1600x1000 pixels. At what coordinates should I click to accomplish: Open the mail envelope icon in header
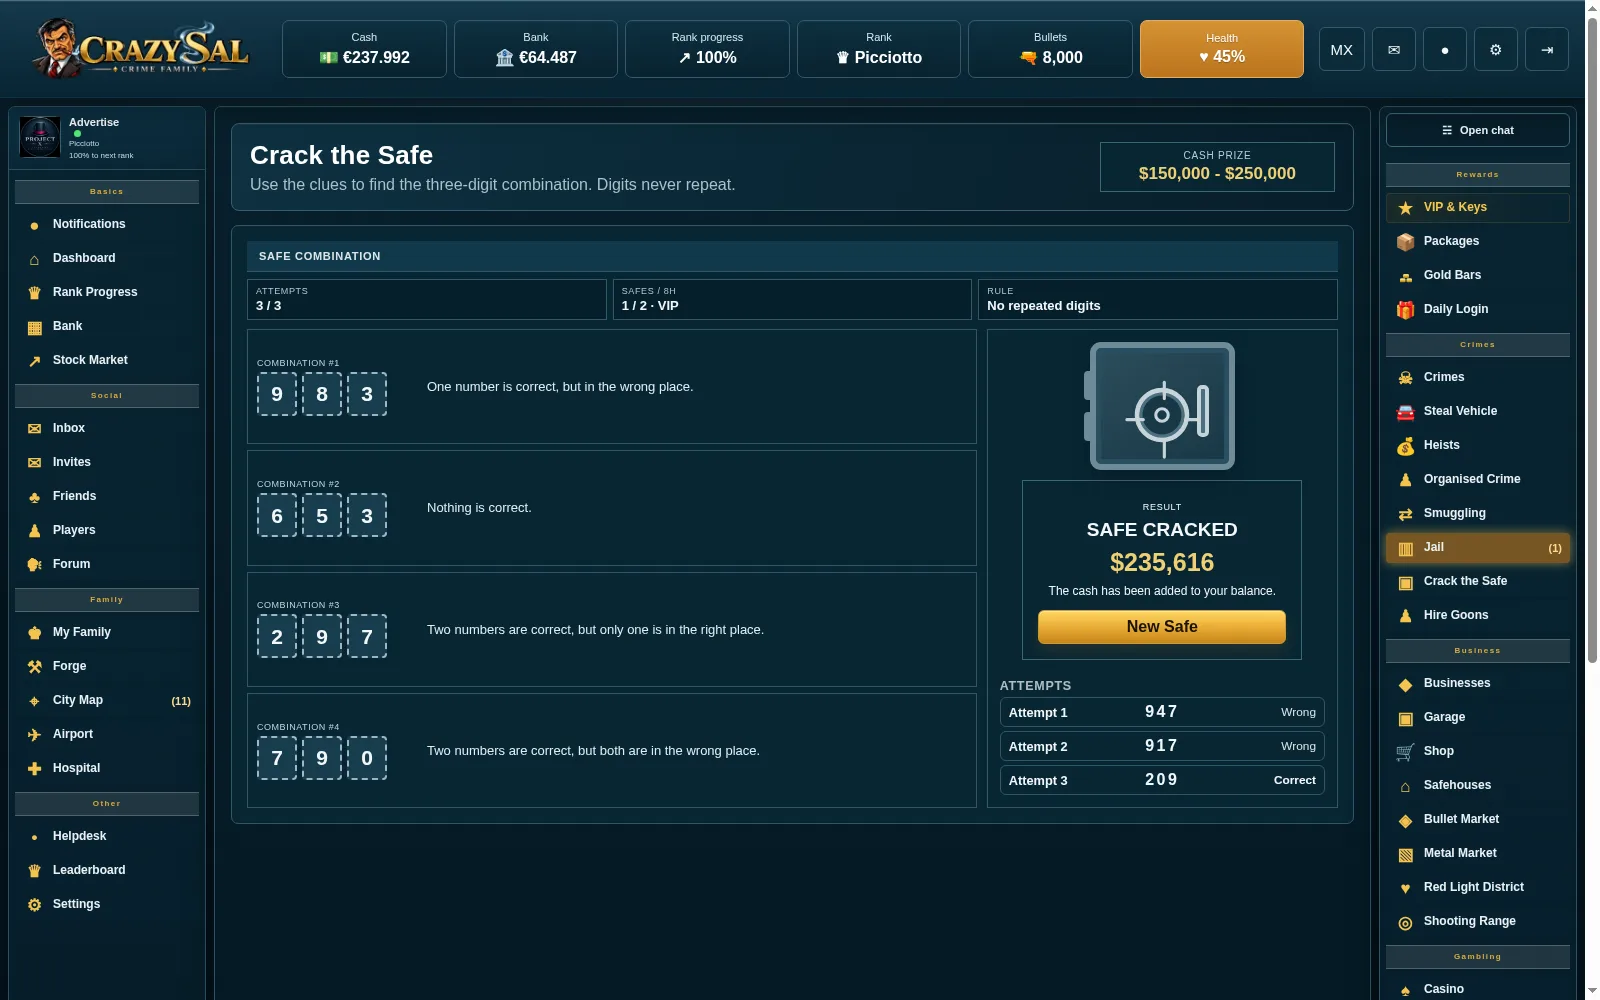click(x=1393, y=49)
